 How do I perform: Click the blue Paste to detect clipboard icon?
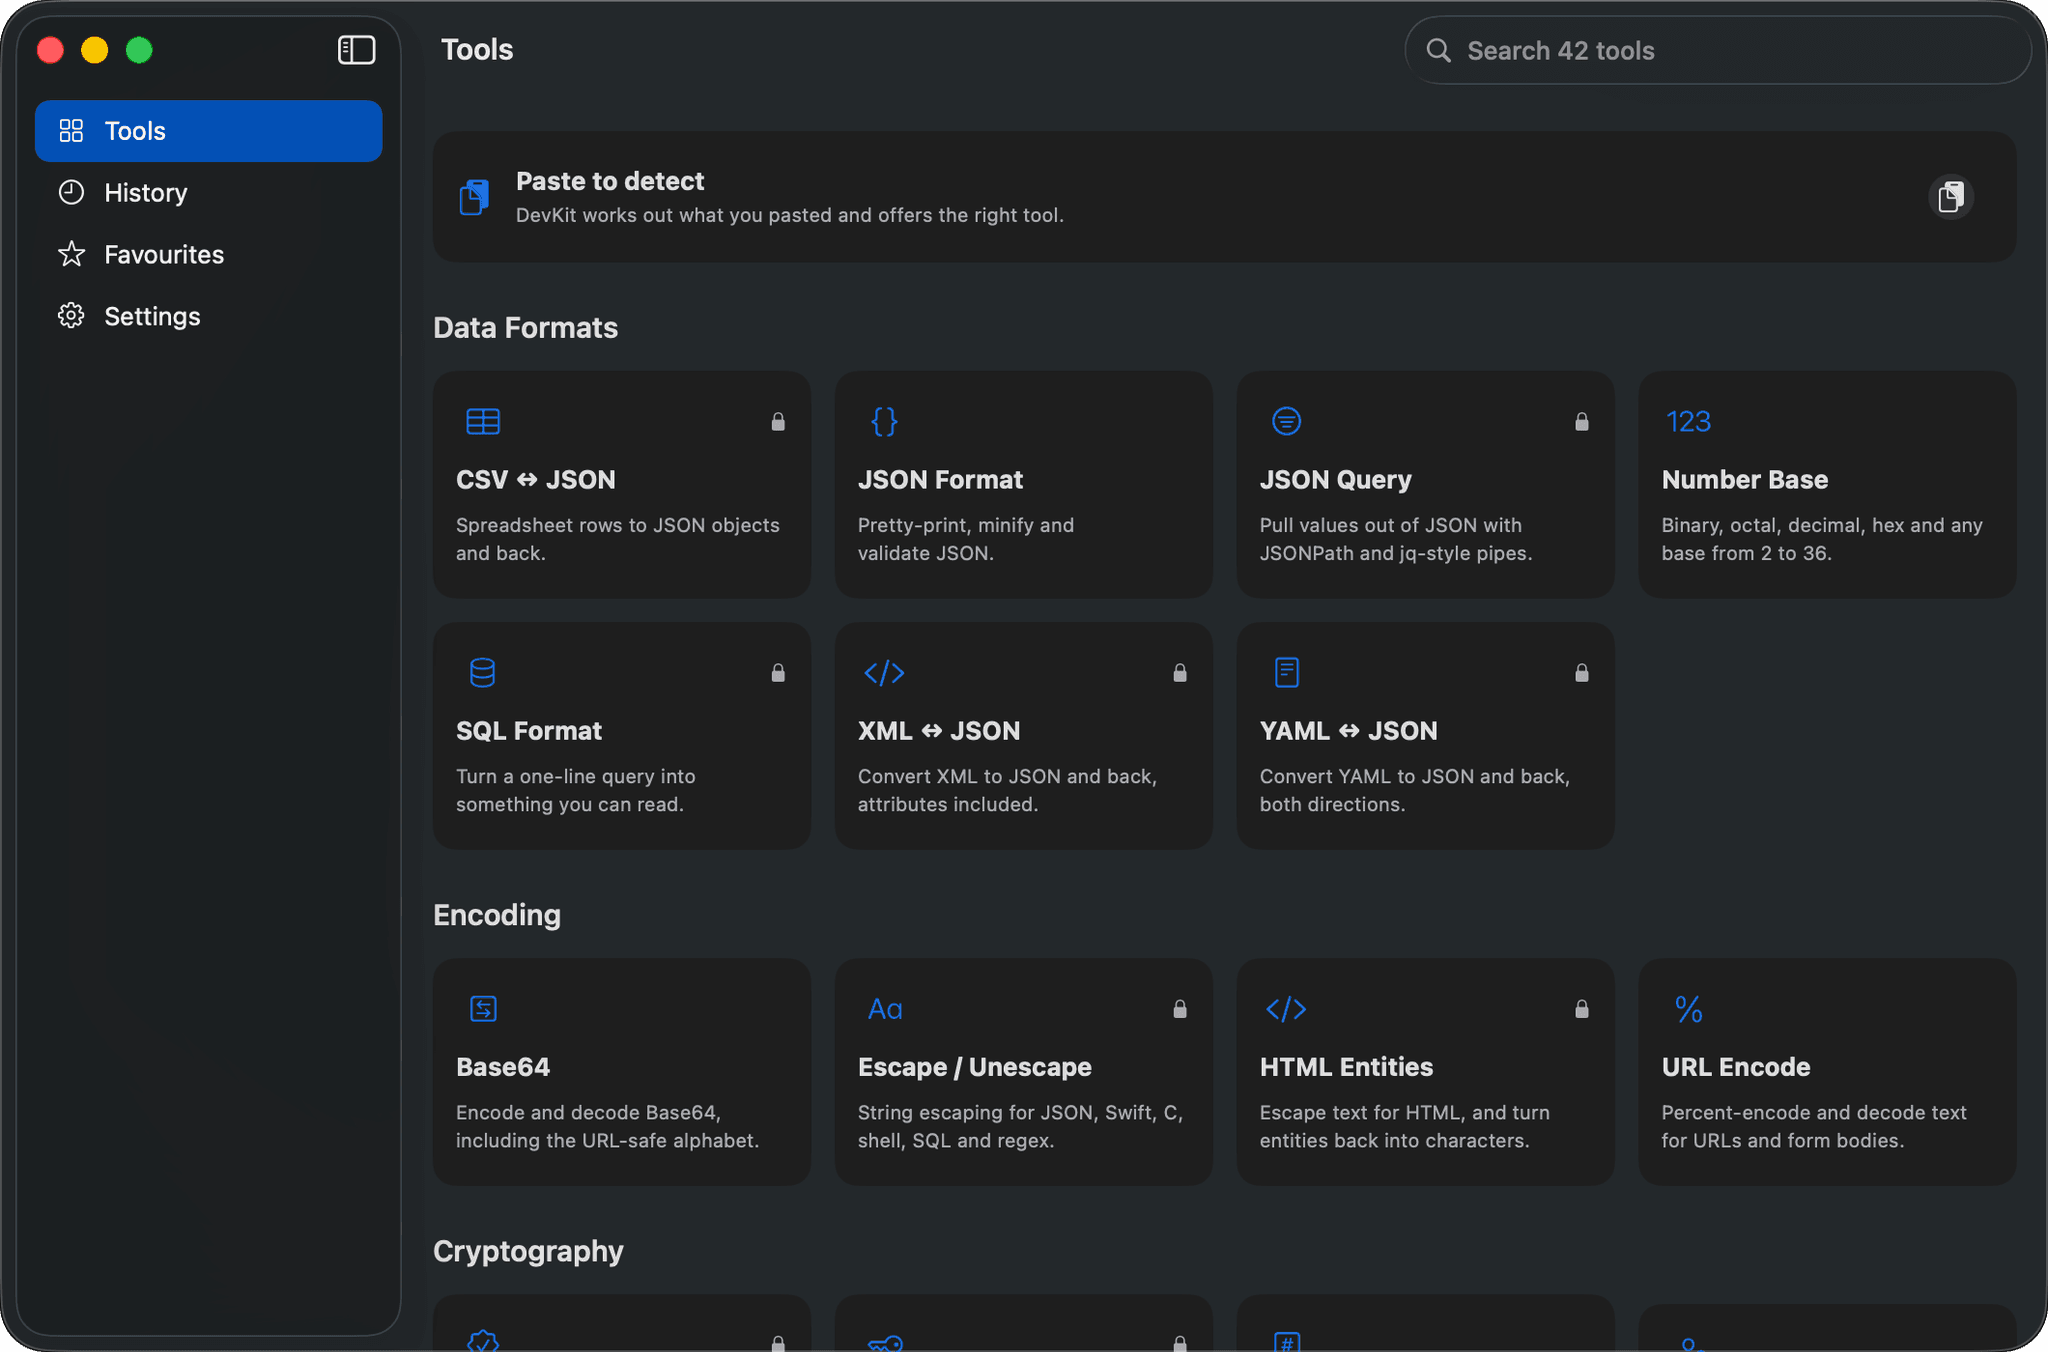[x=475, y=197]
